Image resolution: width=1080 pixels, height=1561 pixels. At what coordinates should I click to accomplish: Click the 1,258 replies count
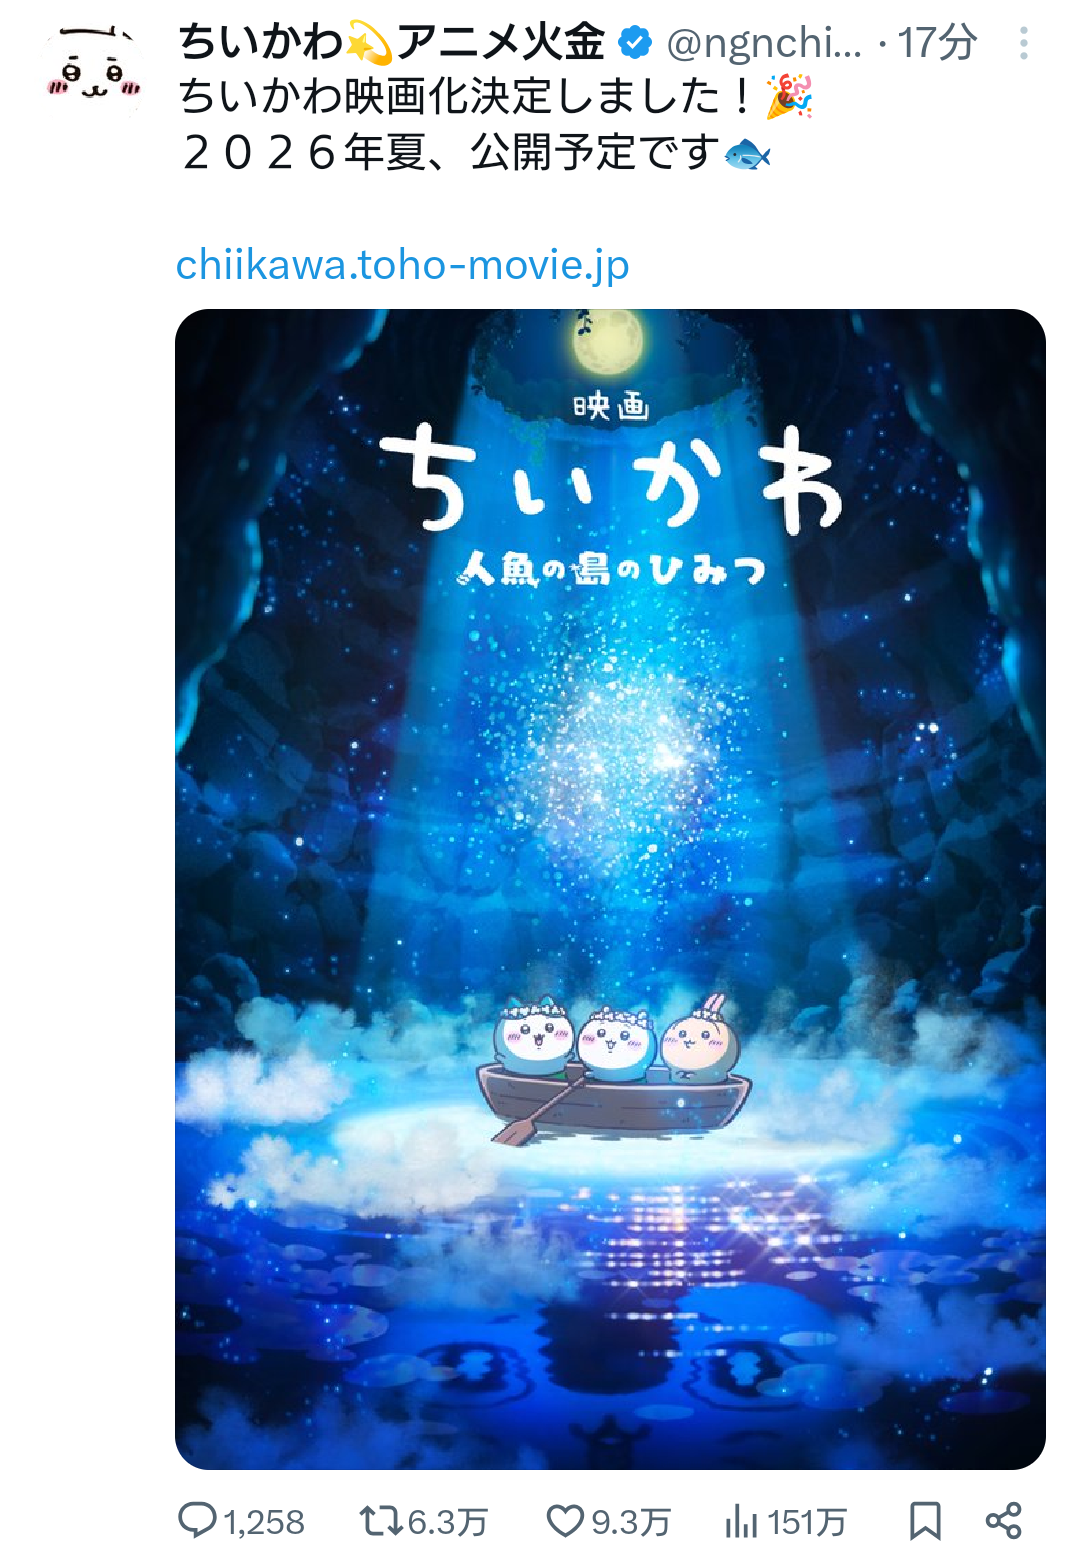tap(264, 1522)
